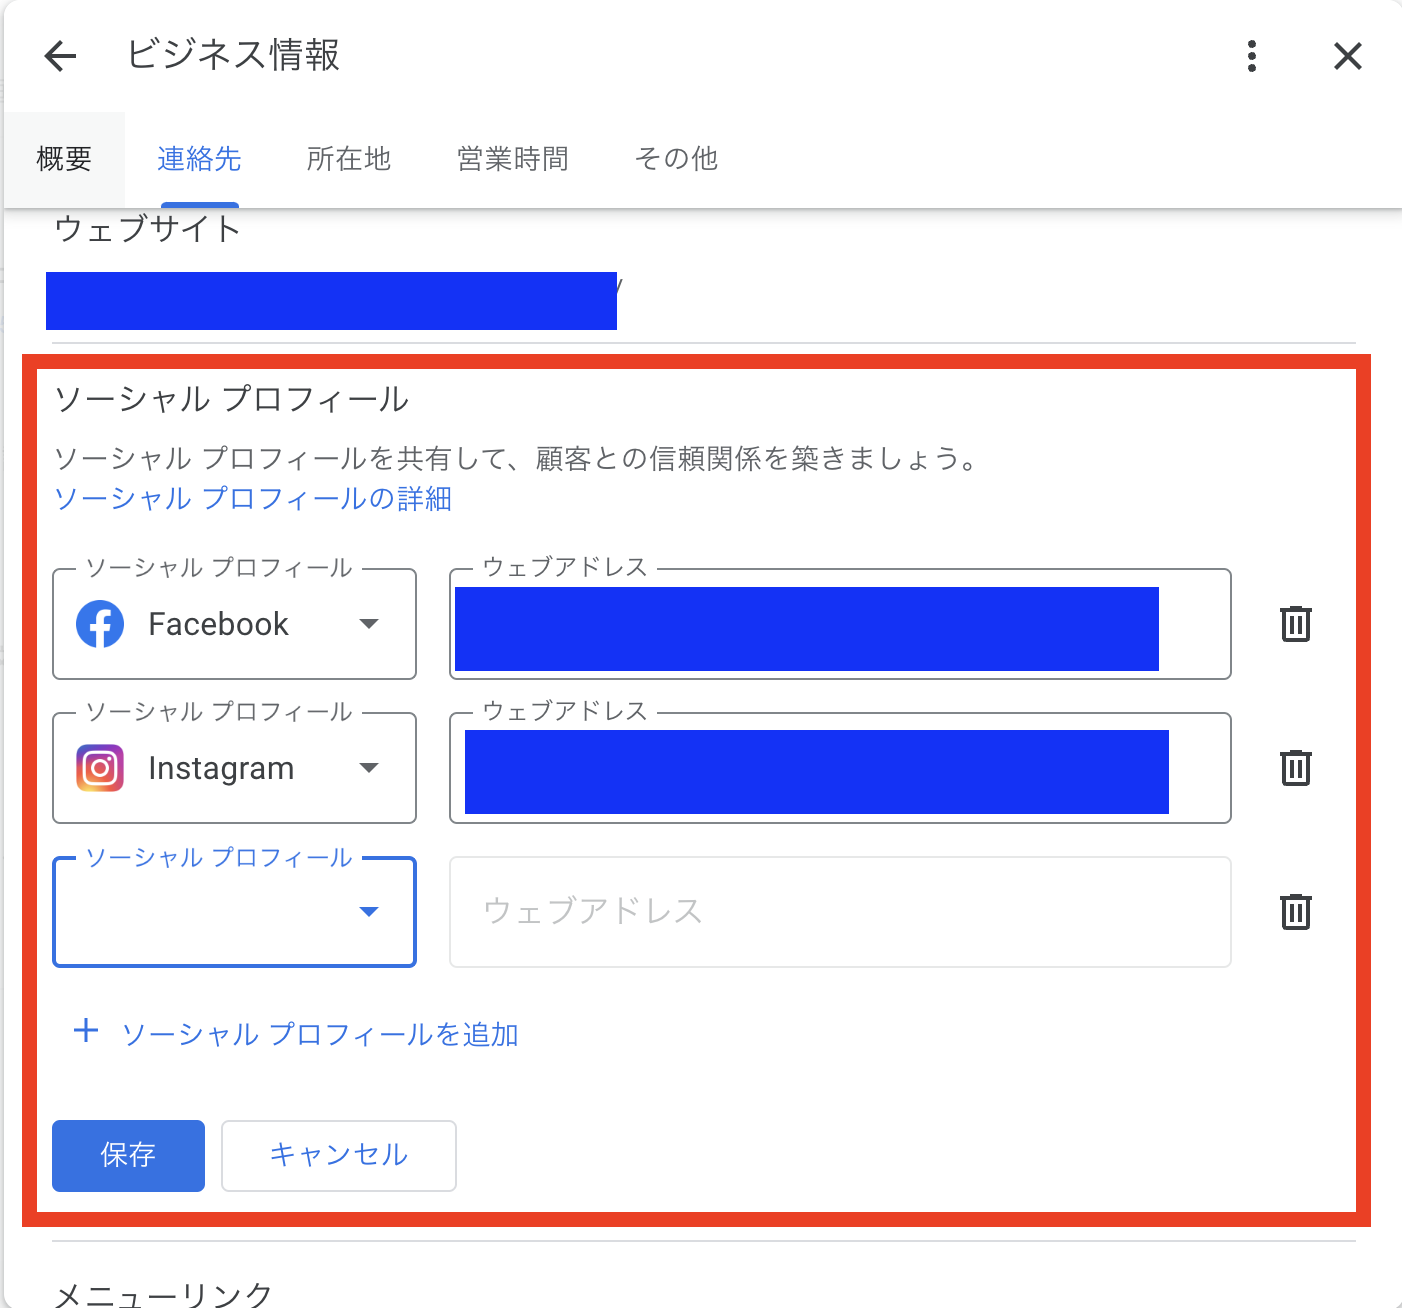Click the Facebook profile icon
Viewport: 1402px width, 1308px height.
[99, 623]
